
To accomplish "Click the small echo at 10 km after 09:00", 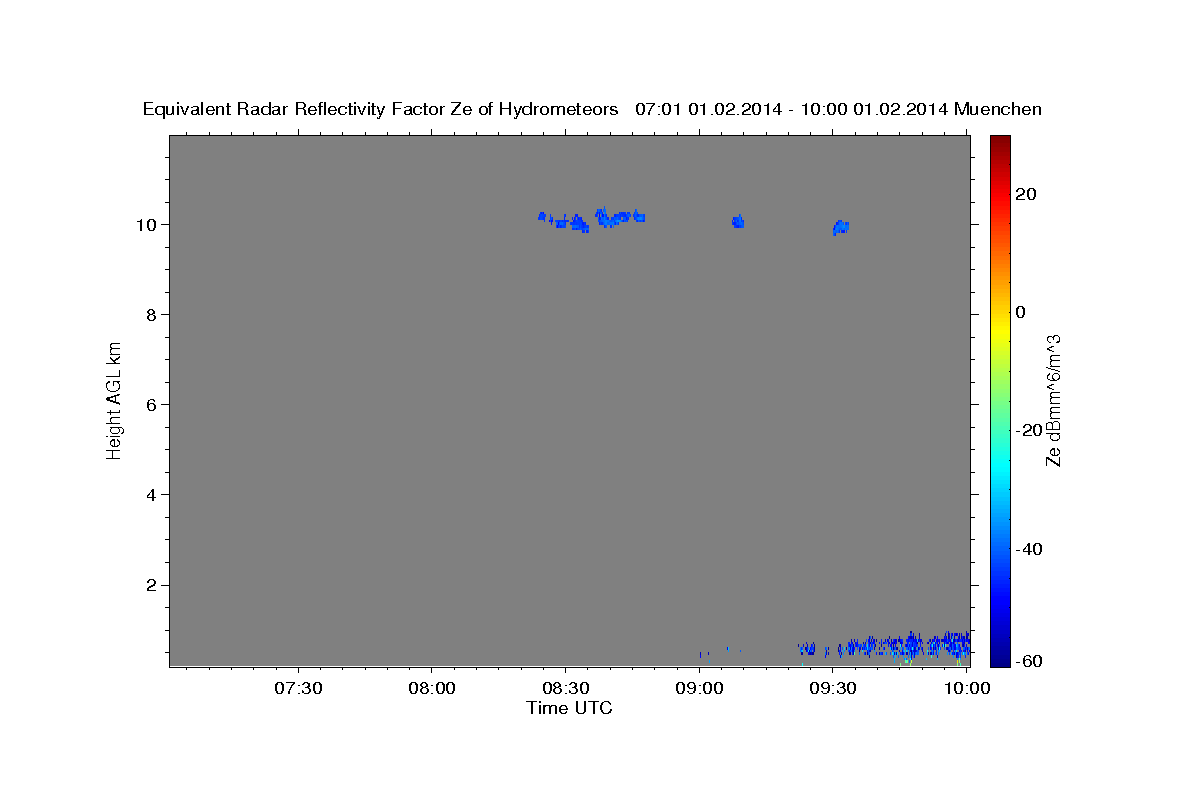I will tap(738, 221).
